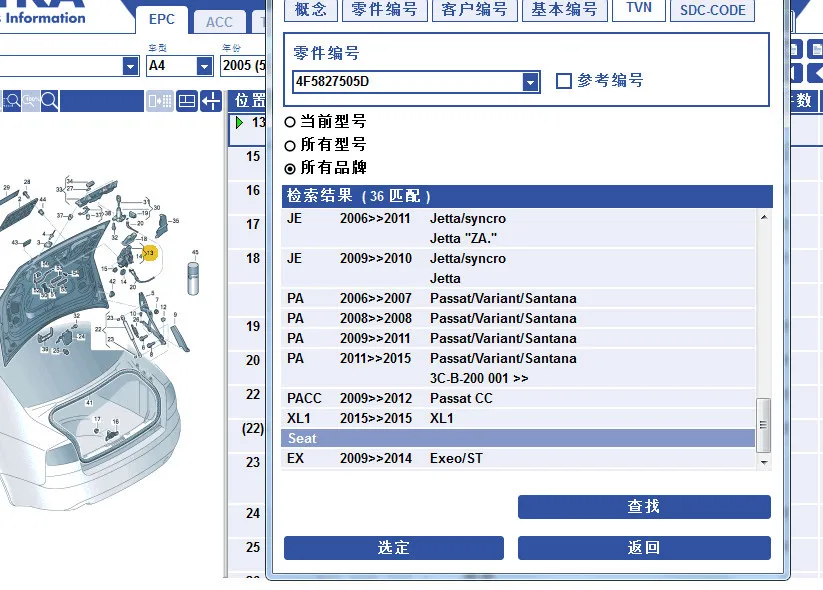Viewport: 823px width, 590px height.
Task: Open the TVN tab
Action: point(639,9)
